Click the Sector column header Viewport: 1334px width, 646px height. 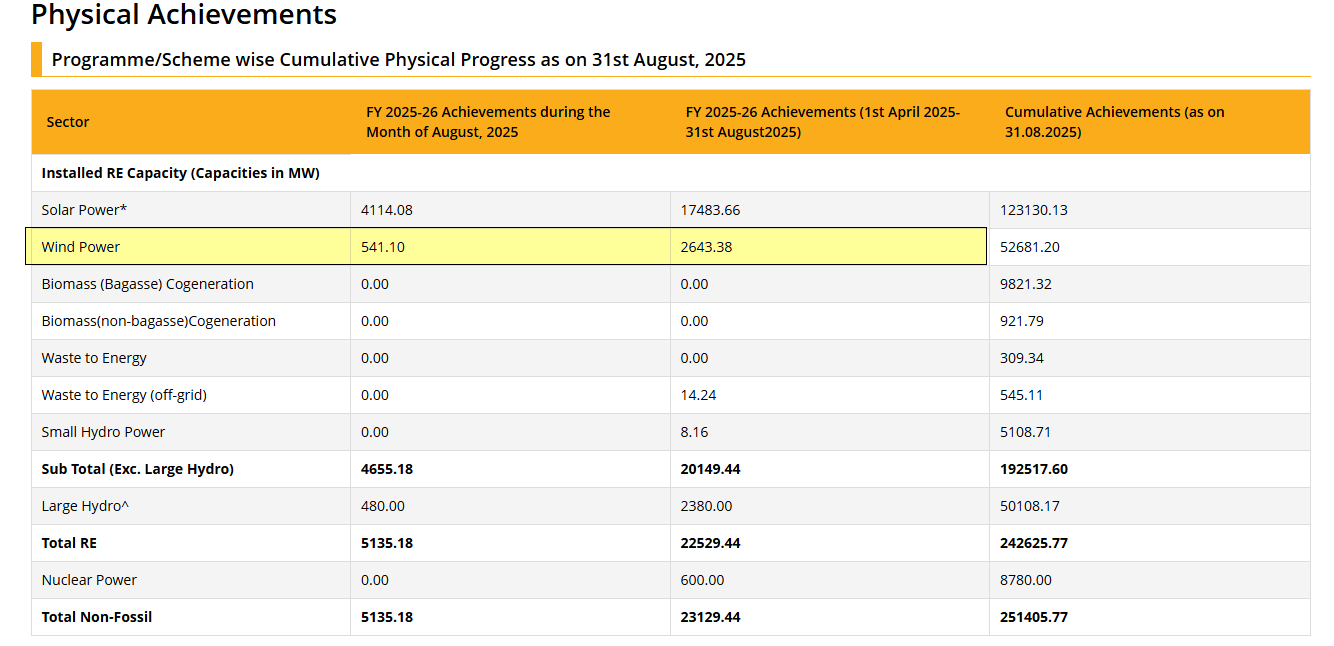67,122
